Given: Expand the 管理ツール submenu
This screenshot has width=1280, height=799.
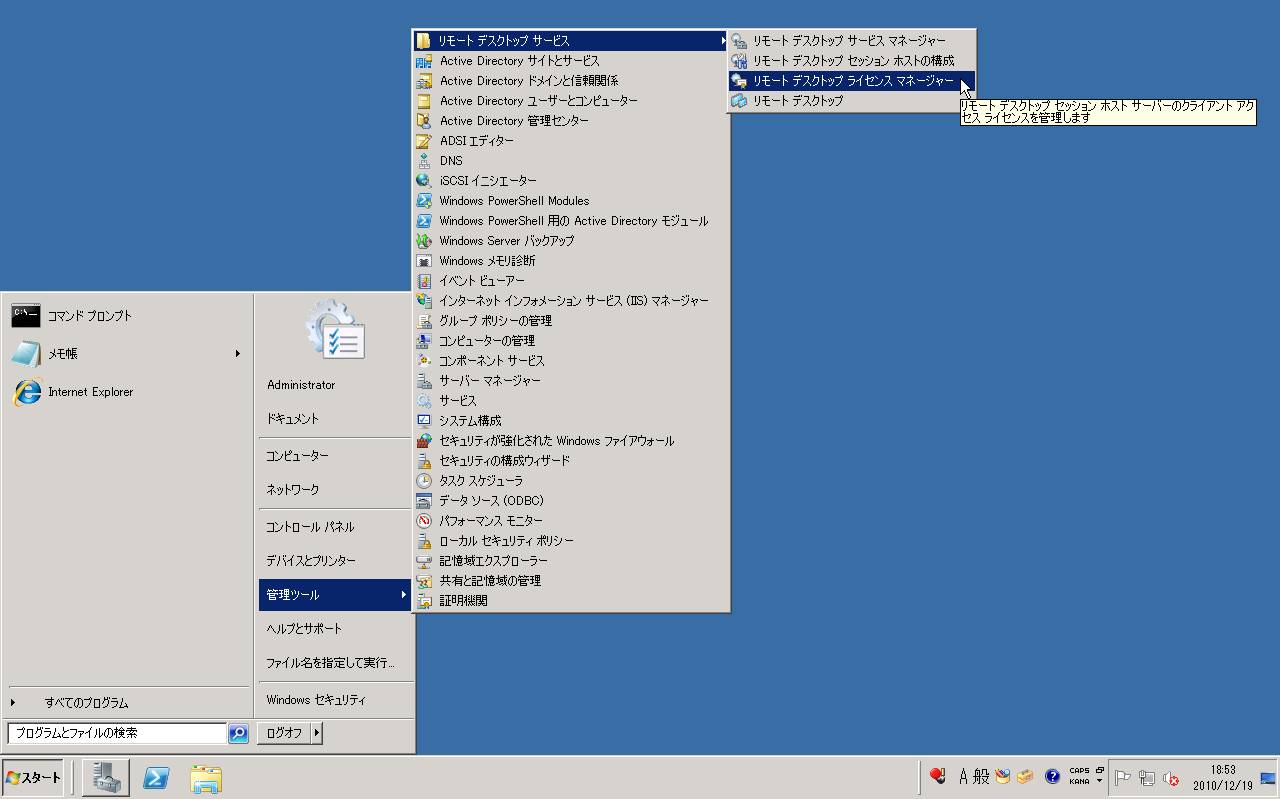Looking at the screenshot, I should pos(335,595).
